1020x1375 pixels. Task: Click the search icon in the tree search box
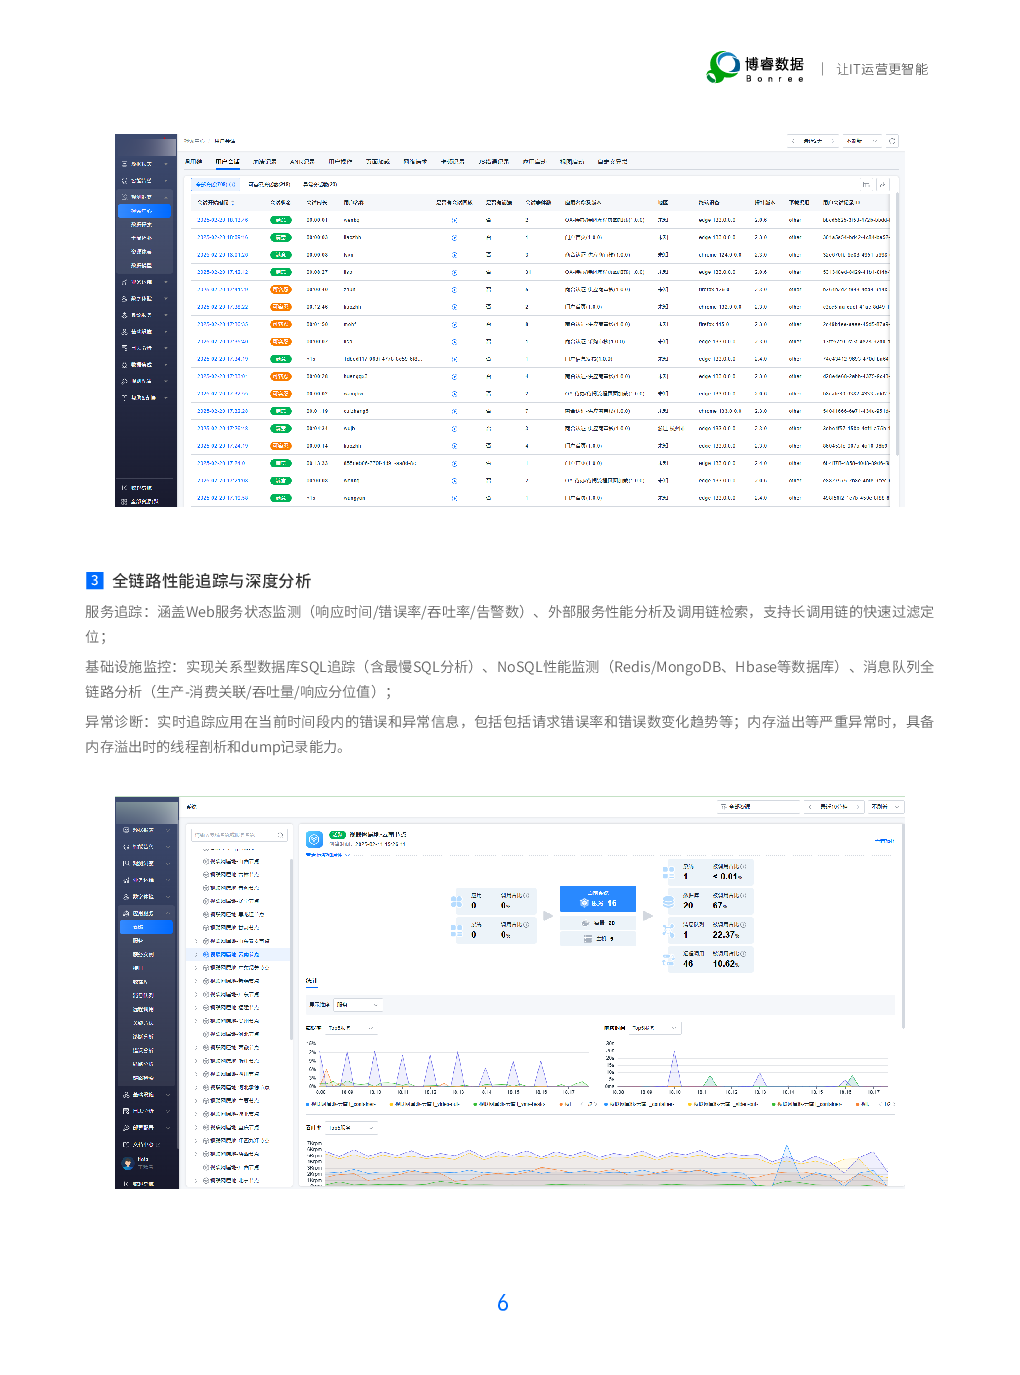[280, 834]
